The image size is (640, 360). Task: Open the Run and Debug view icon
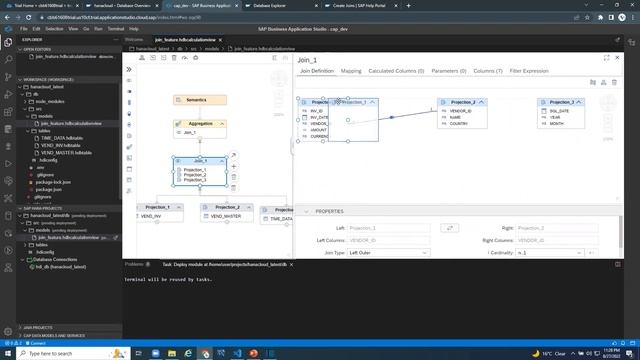(x=8, y=94)
